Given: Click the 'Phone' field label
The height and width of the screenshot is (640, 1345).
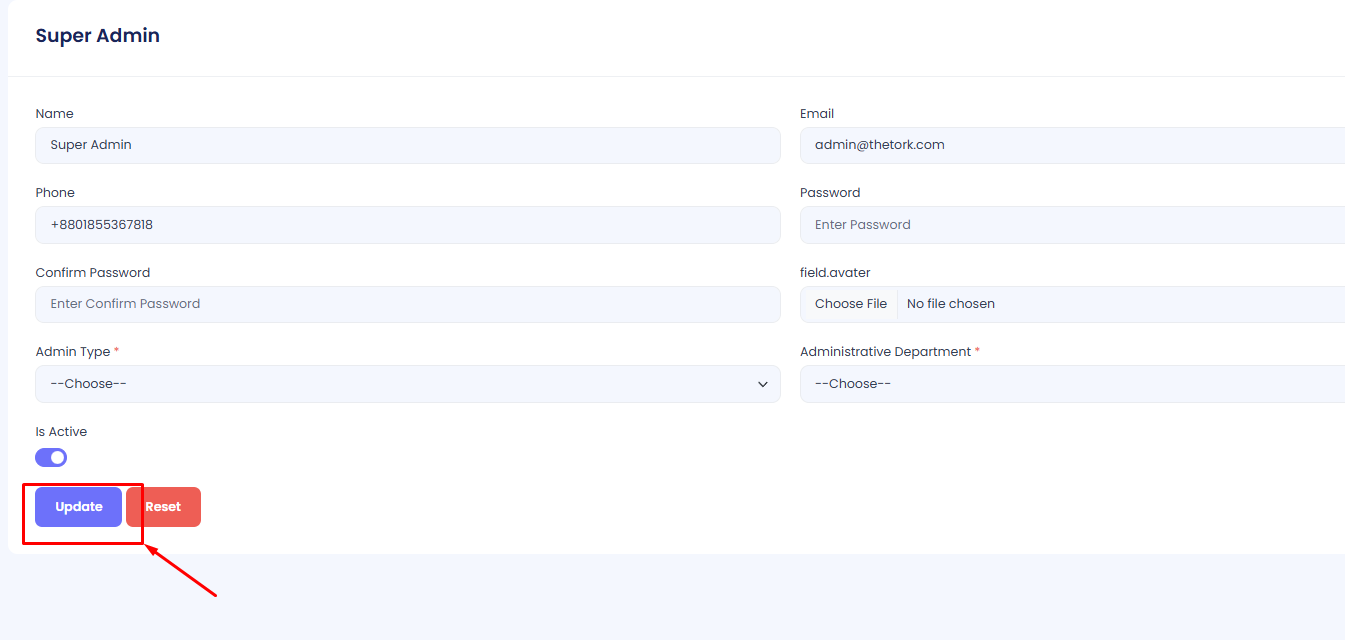Looking at the screenshot, I should (x=55, y=193).
